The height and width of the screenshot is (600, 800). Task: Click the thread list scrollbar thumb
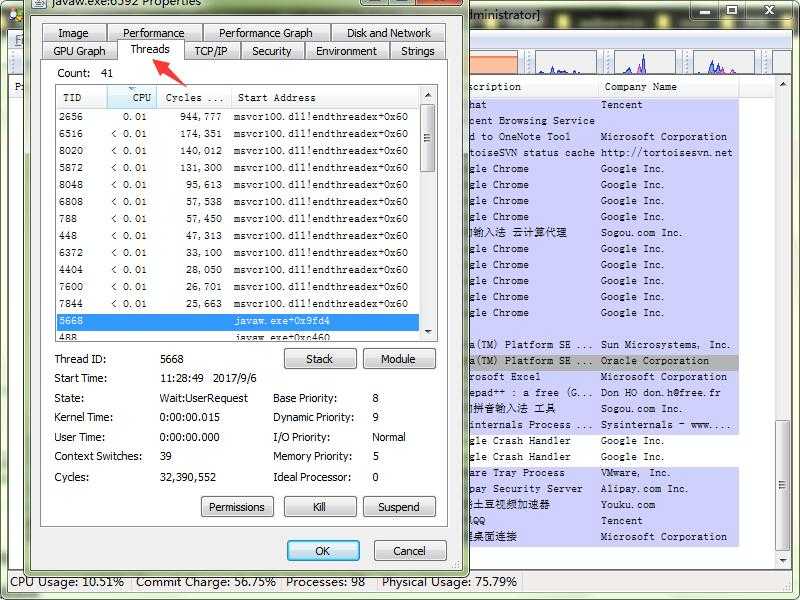(x=428, y=138)
